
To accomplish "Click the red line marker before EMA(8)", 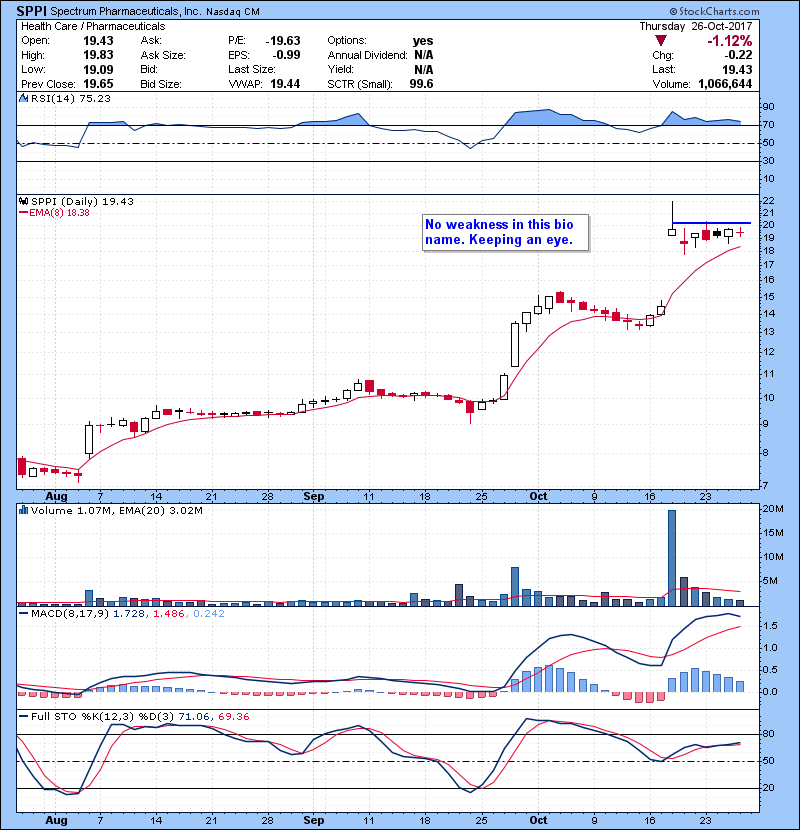I will point(23,213).
